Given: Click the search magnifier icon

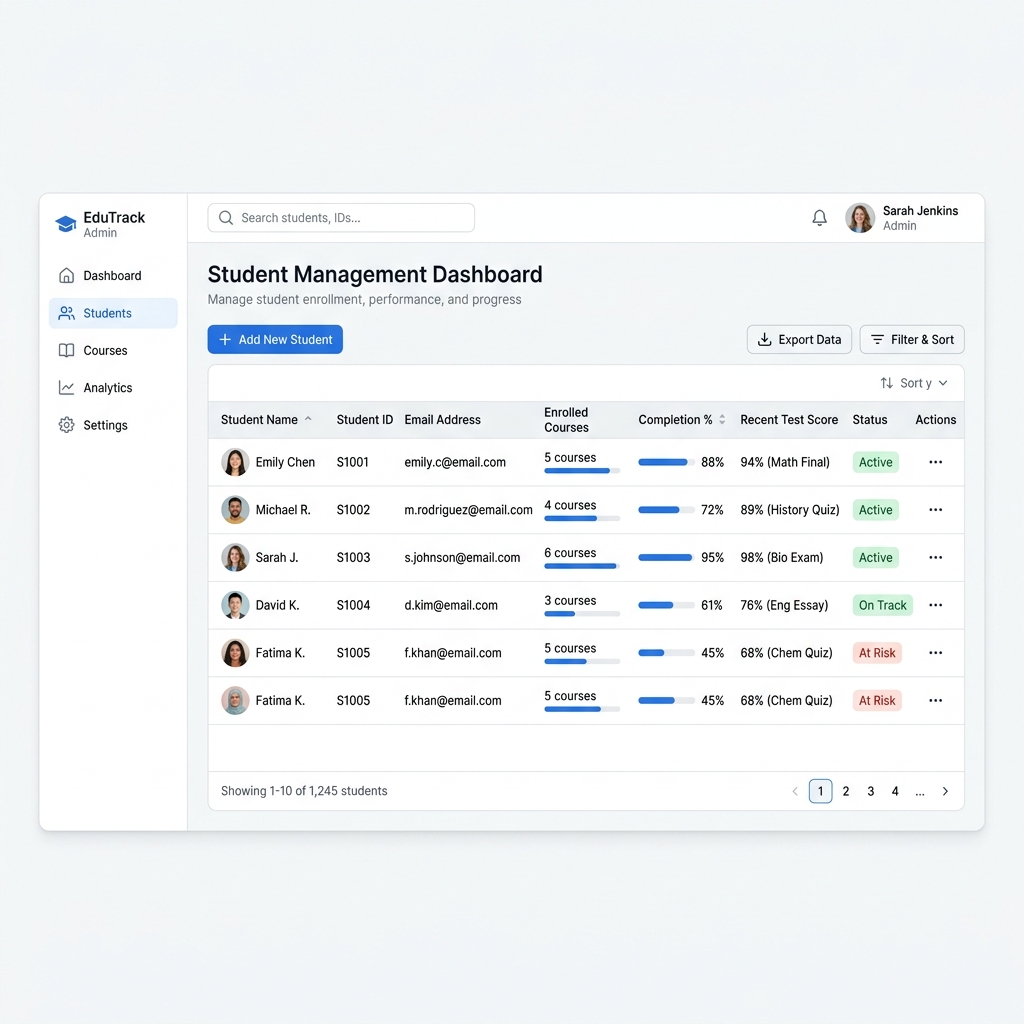Looking at the screenshot, I should coord(226,218).
